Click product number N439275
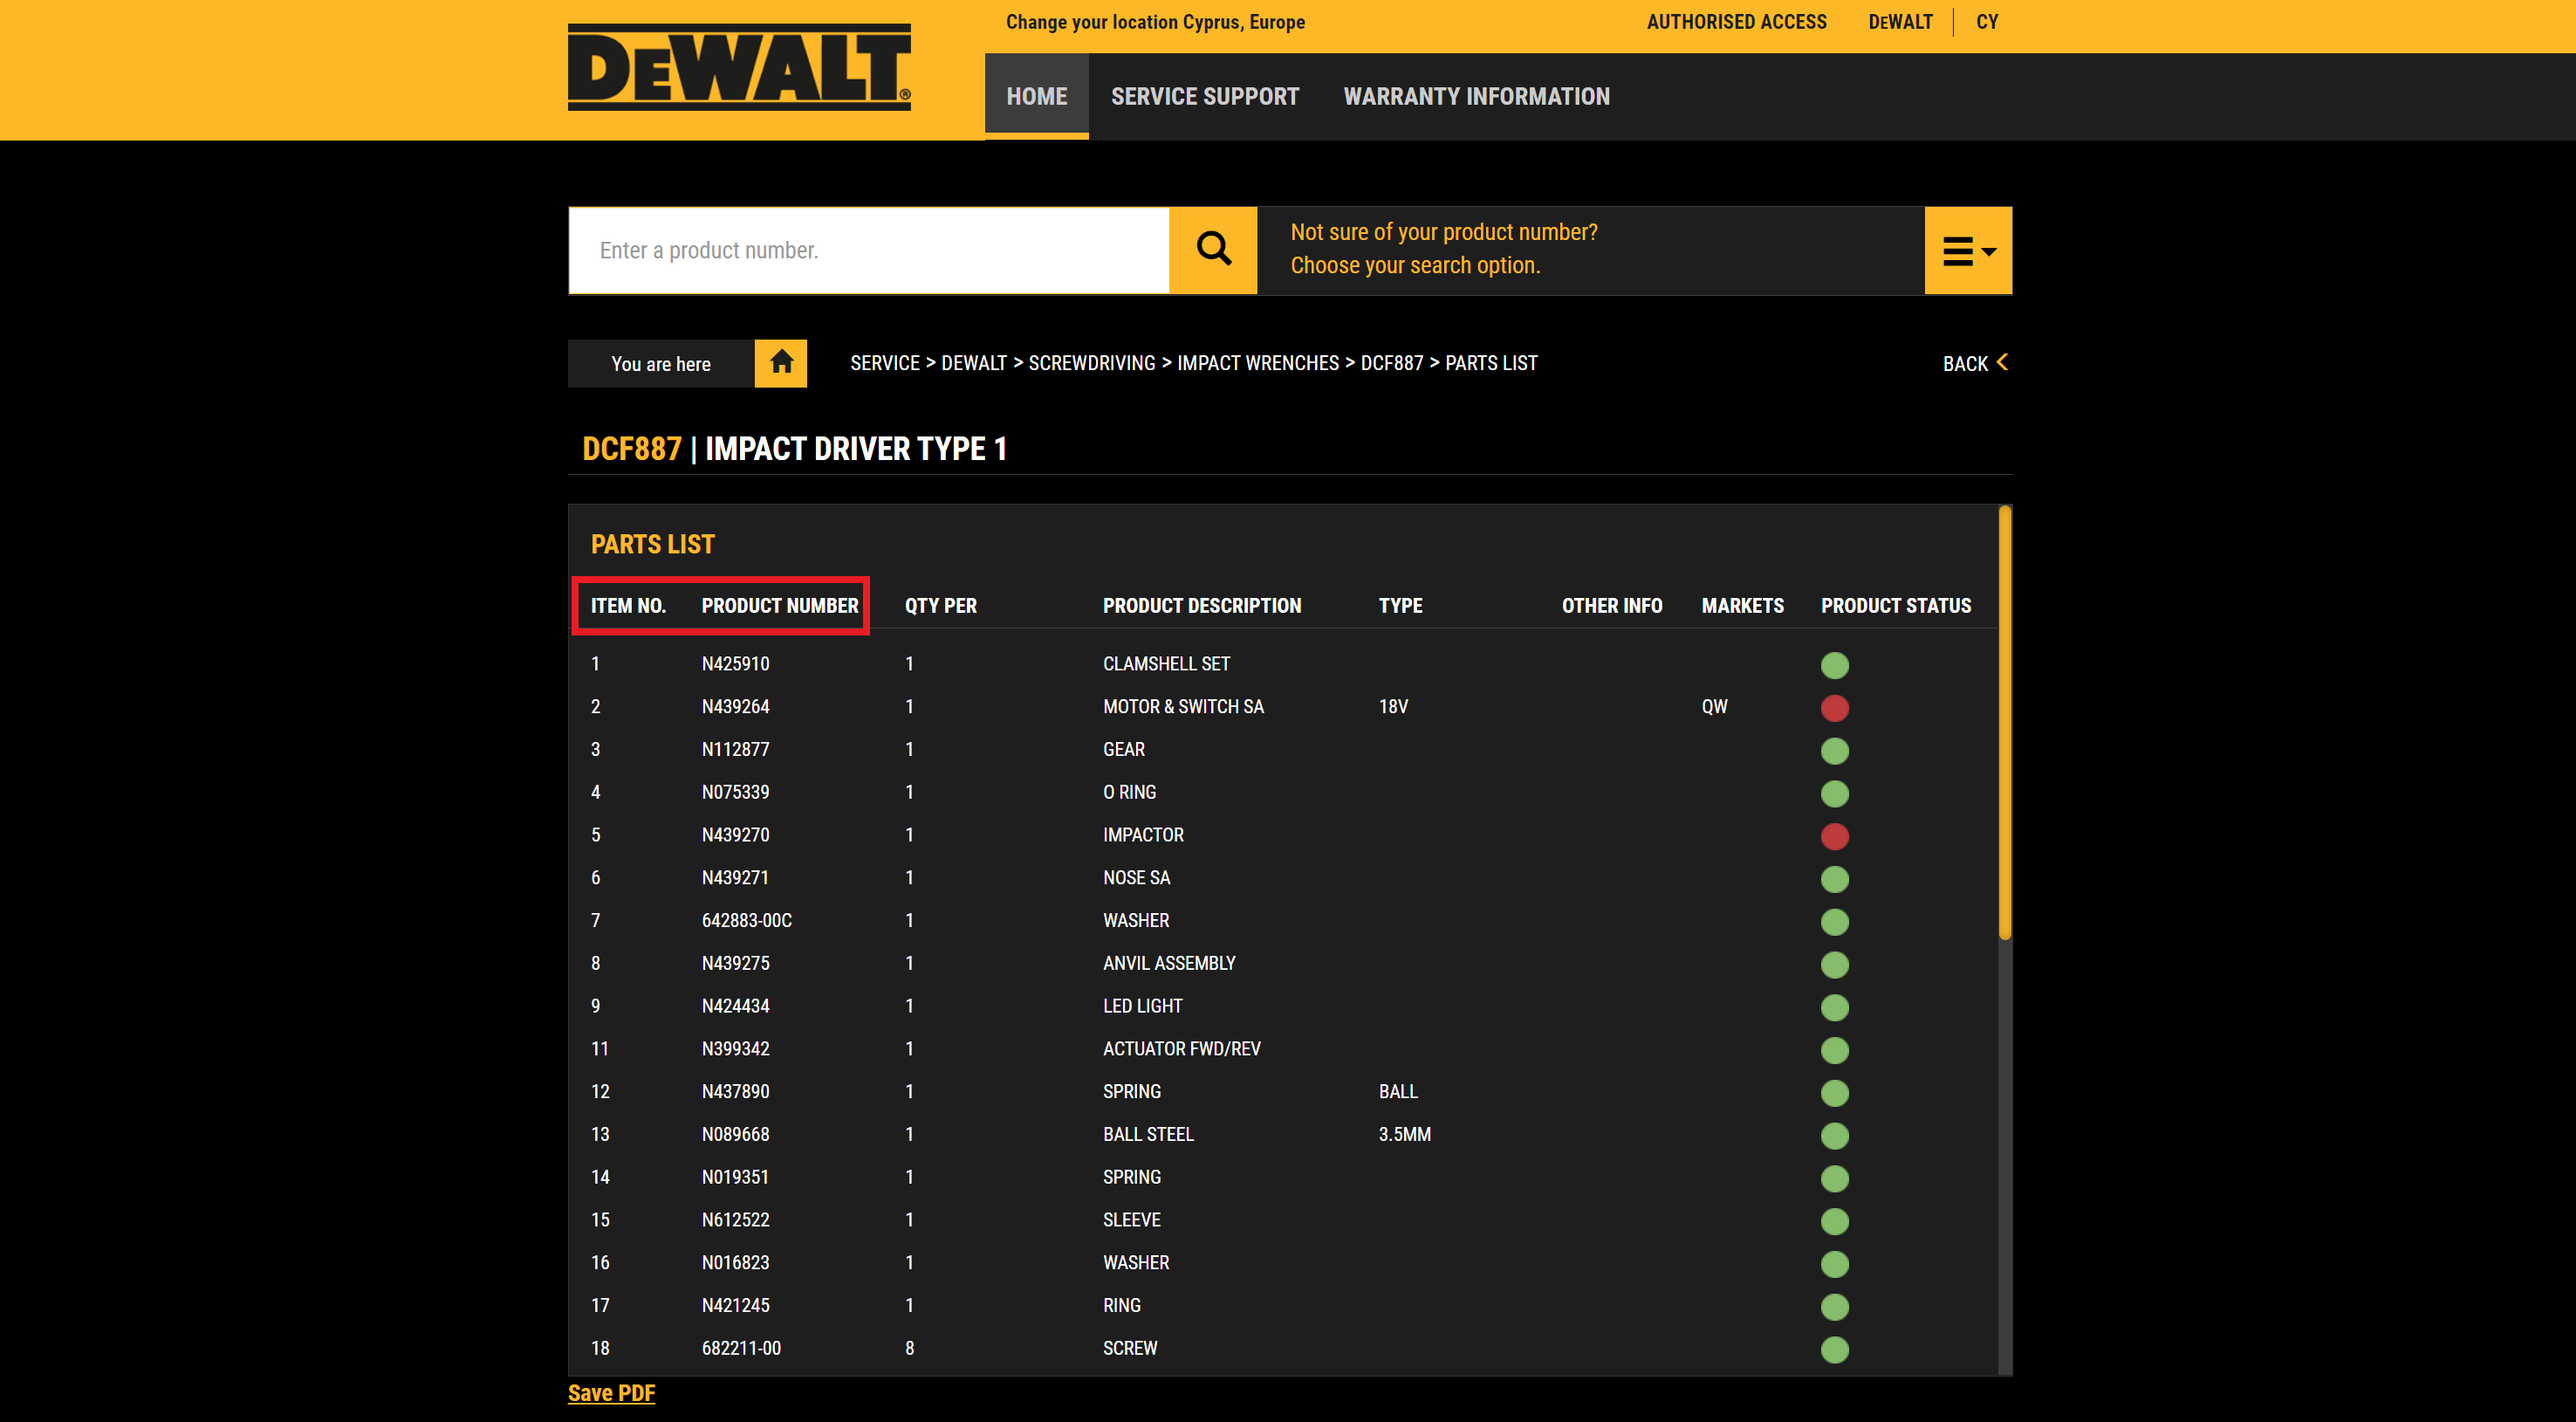This screenshot has width=2576, height=1422. coord(735,964)
